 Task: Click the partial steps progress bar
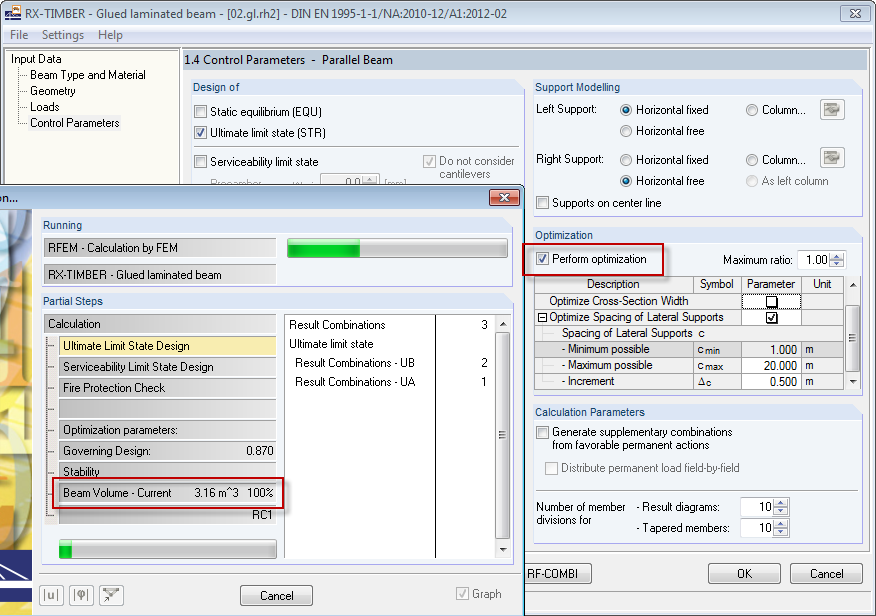coord(168,549)
